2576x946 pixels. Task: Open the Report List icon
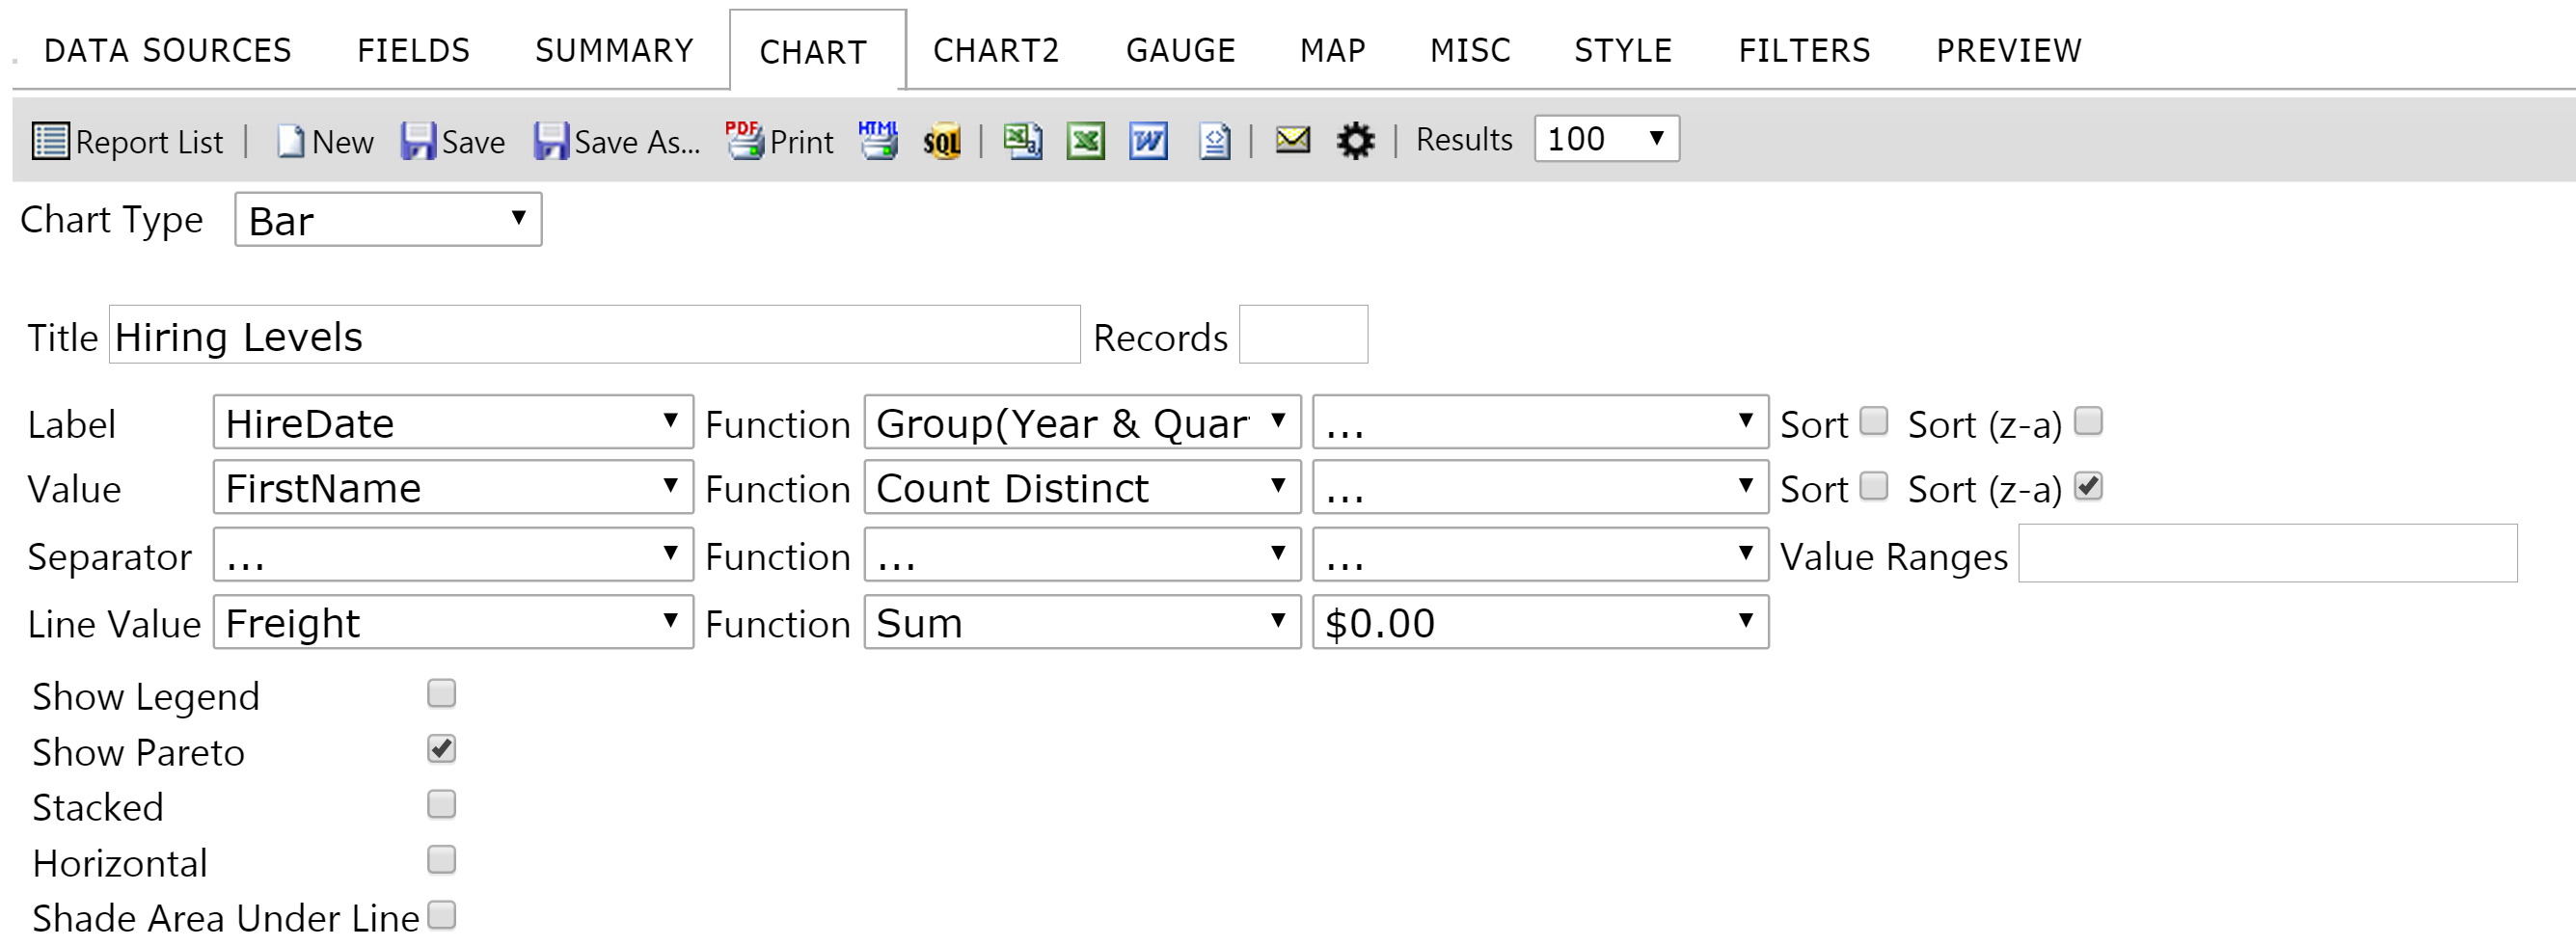(50, 141)
